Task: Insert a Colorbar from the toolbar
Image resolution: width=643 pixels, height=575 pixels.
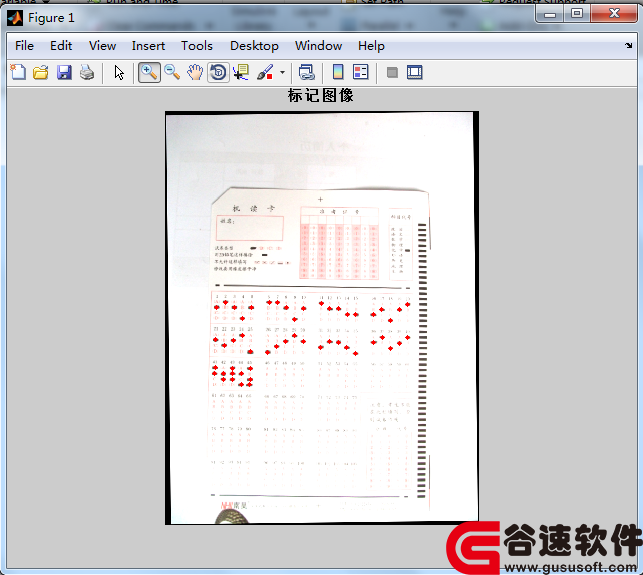Action: 338,72
